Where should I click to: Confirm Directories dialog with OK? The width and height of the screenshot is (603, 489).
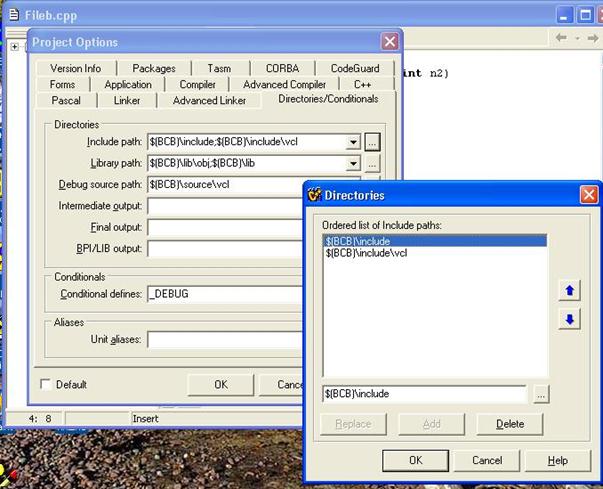point(415,461)
